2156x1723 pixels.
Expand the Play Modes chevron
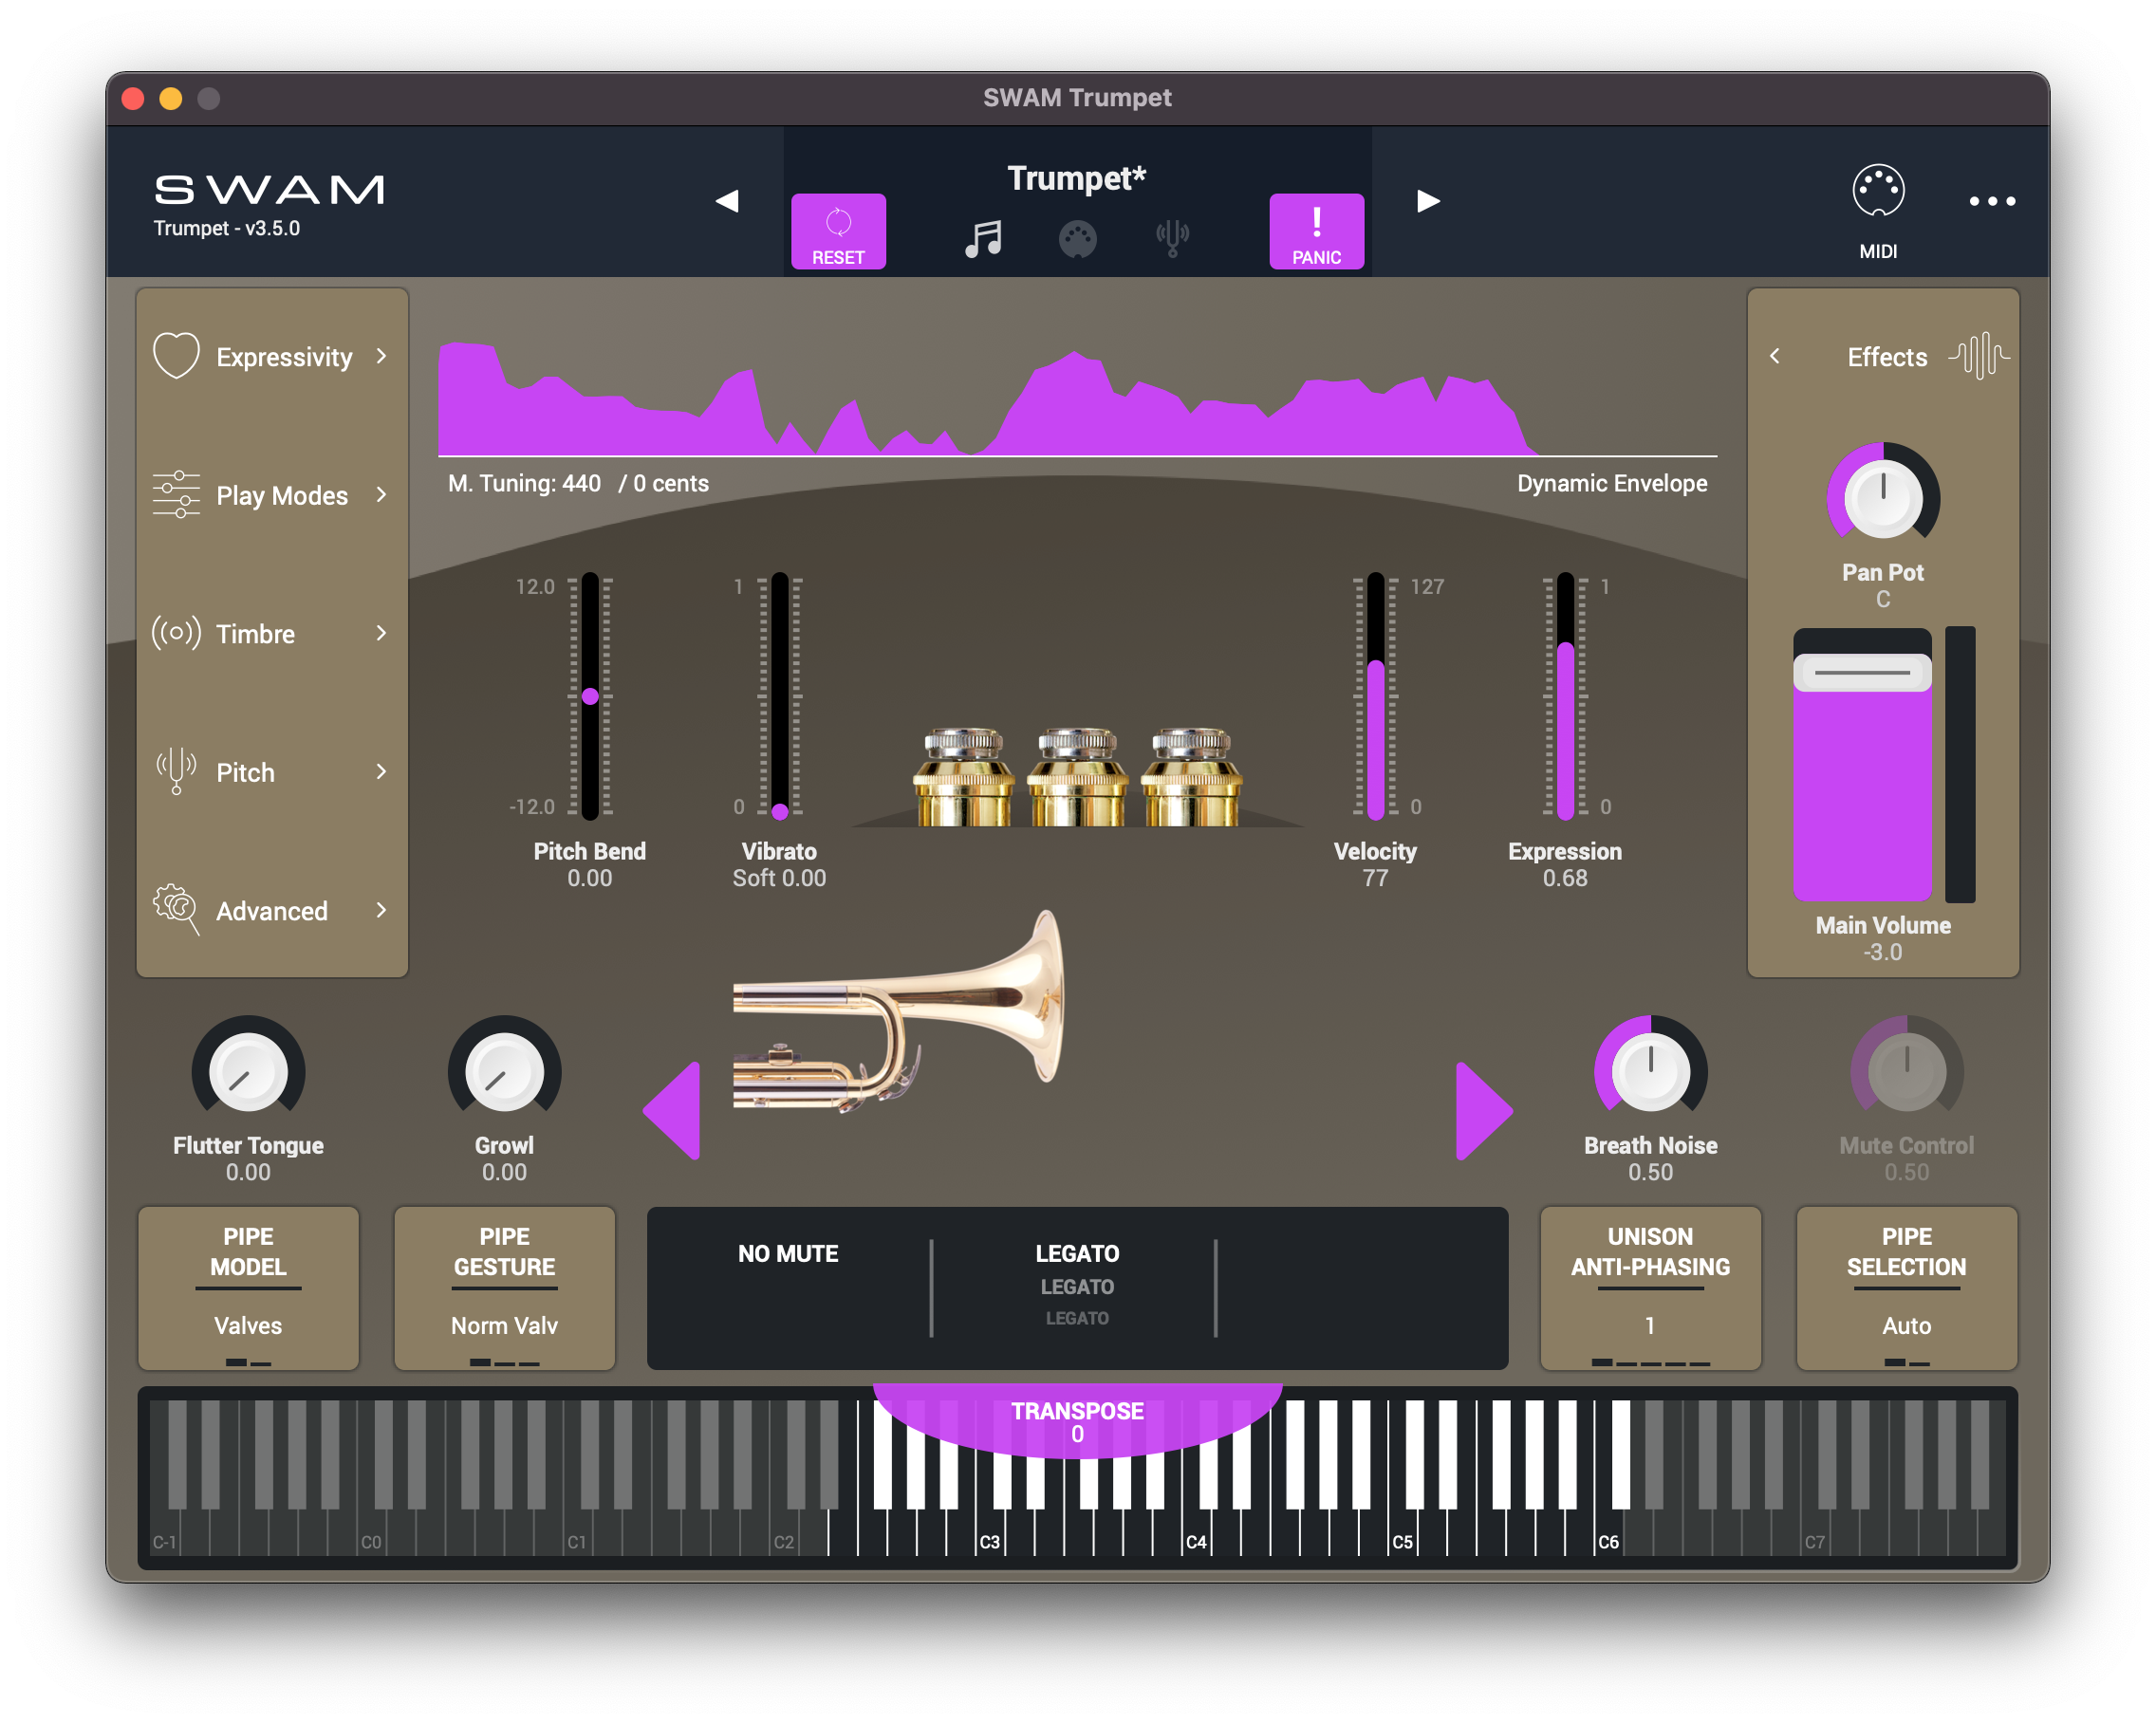point(381,494)
